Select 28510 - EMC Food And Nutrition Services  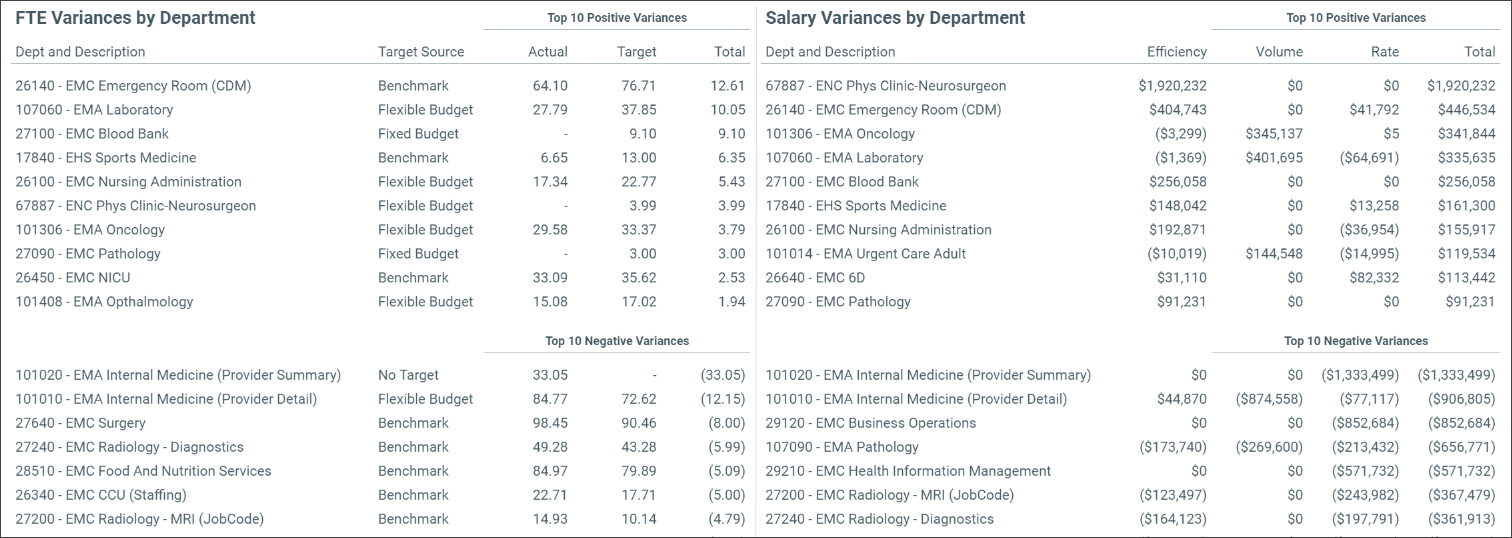point(143,471)
